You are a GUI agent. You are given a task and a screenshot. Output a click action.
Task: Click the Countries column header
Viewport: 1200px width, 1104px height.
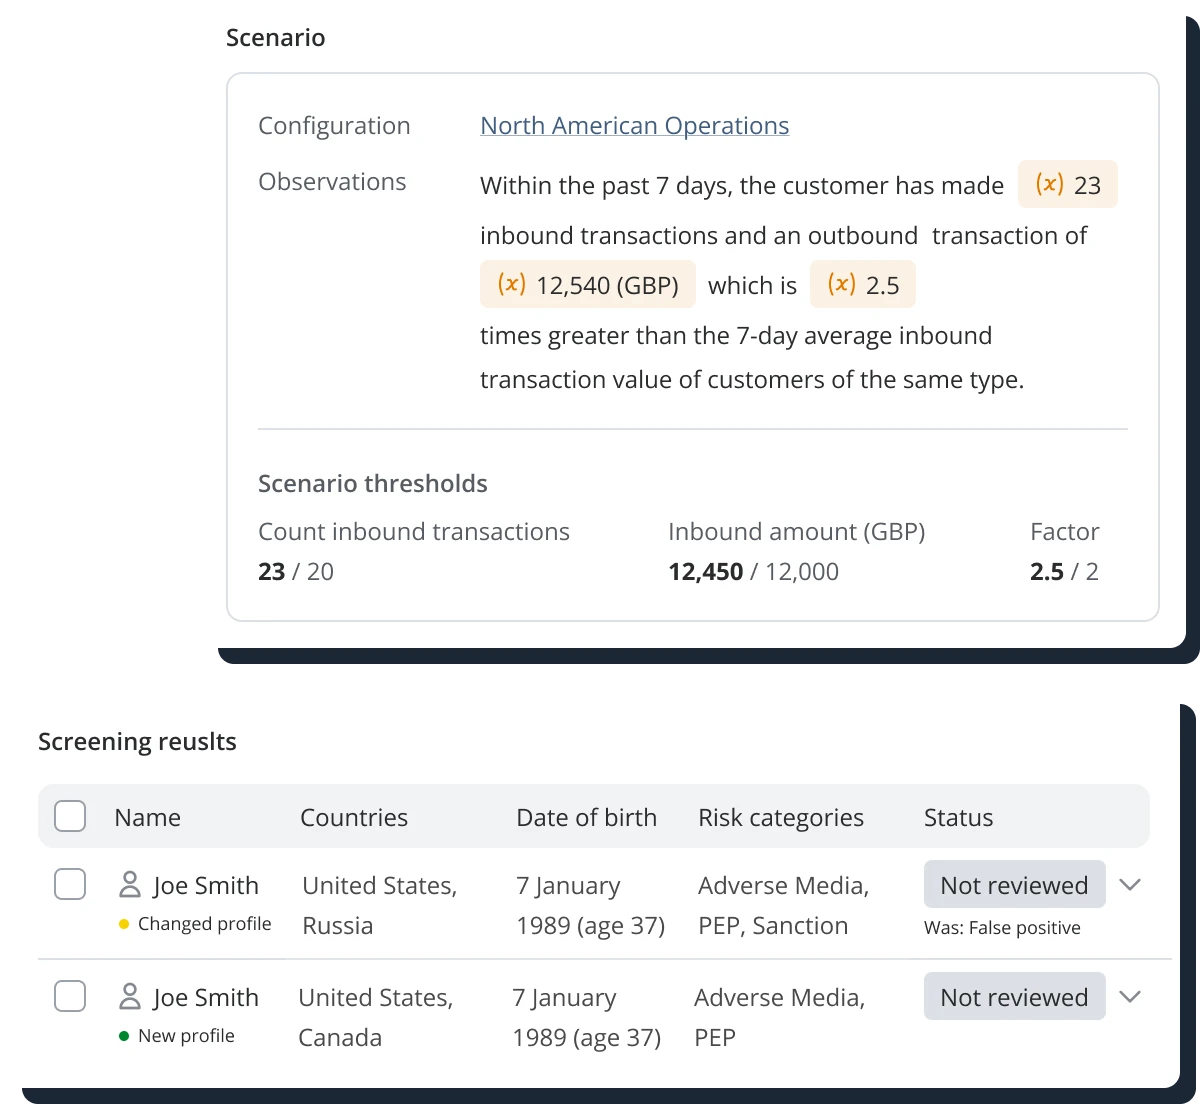tap(354, 818)
